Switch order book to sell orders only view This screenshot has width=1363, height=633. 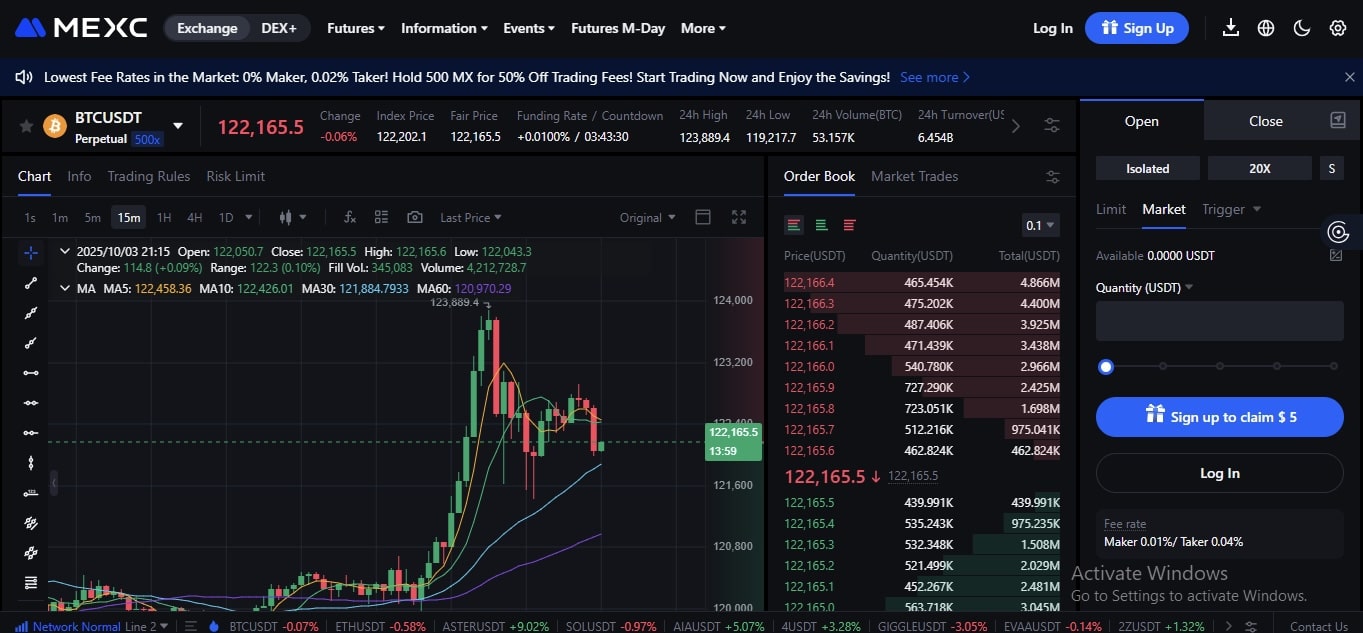pyautogui.click(x=849, y=224)
